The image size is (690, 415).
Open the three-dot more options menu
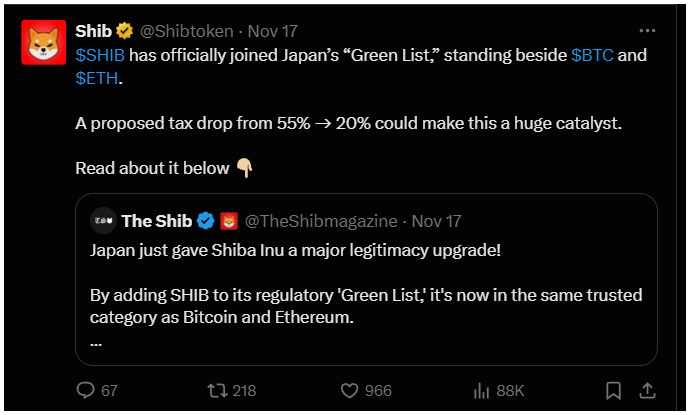647,31
